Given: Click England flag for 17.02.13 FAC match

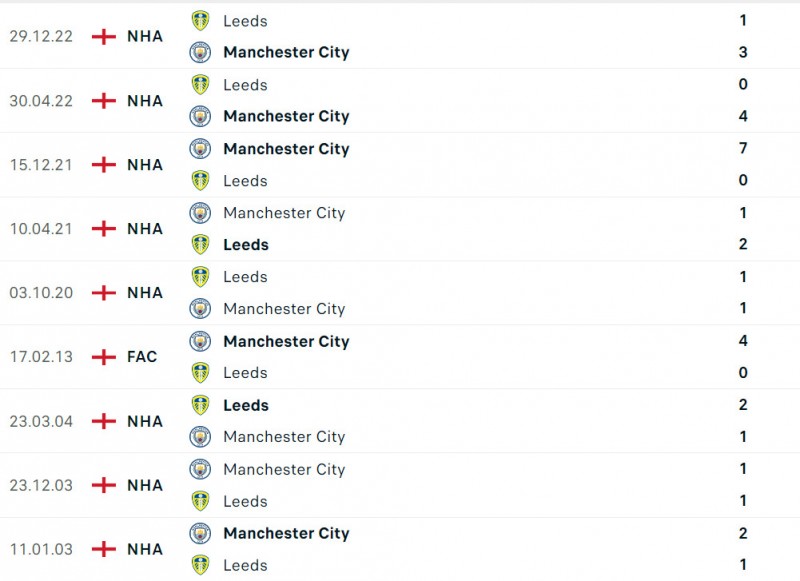Looking at the screenshot, I should (104, 356).
